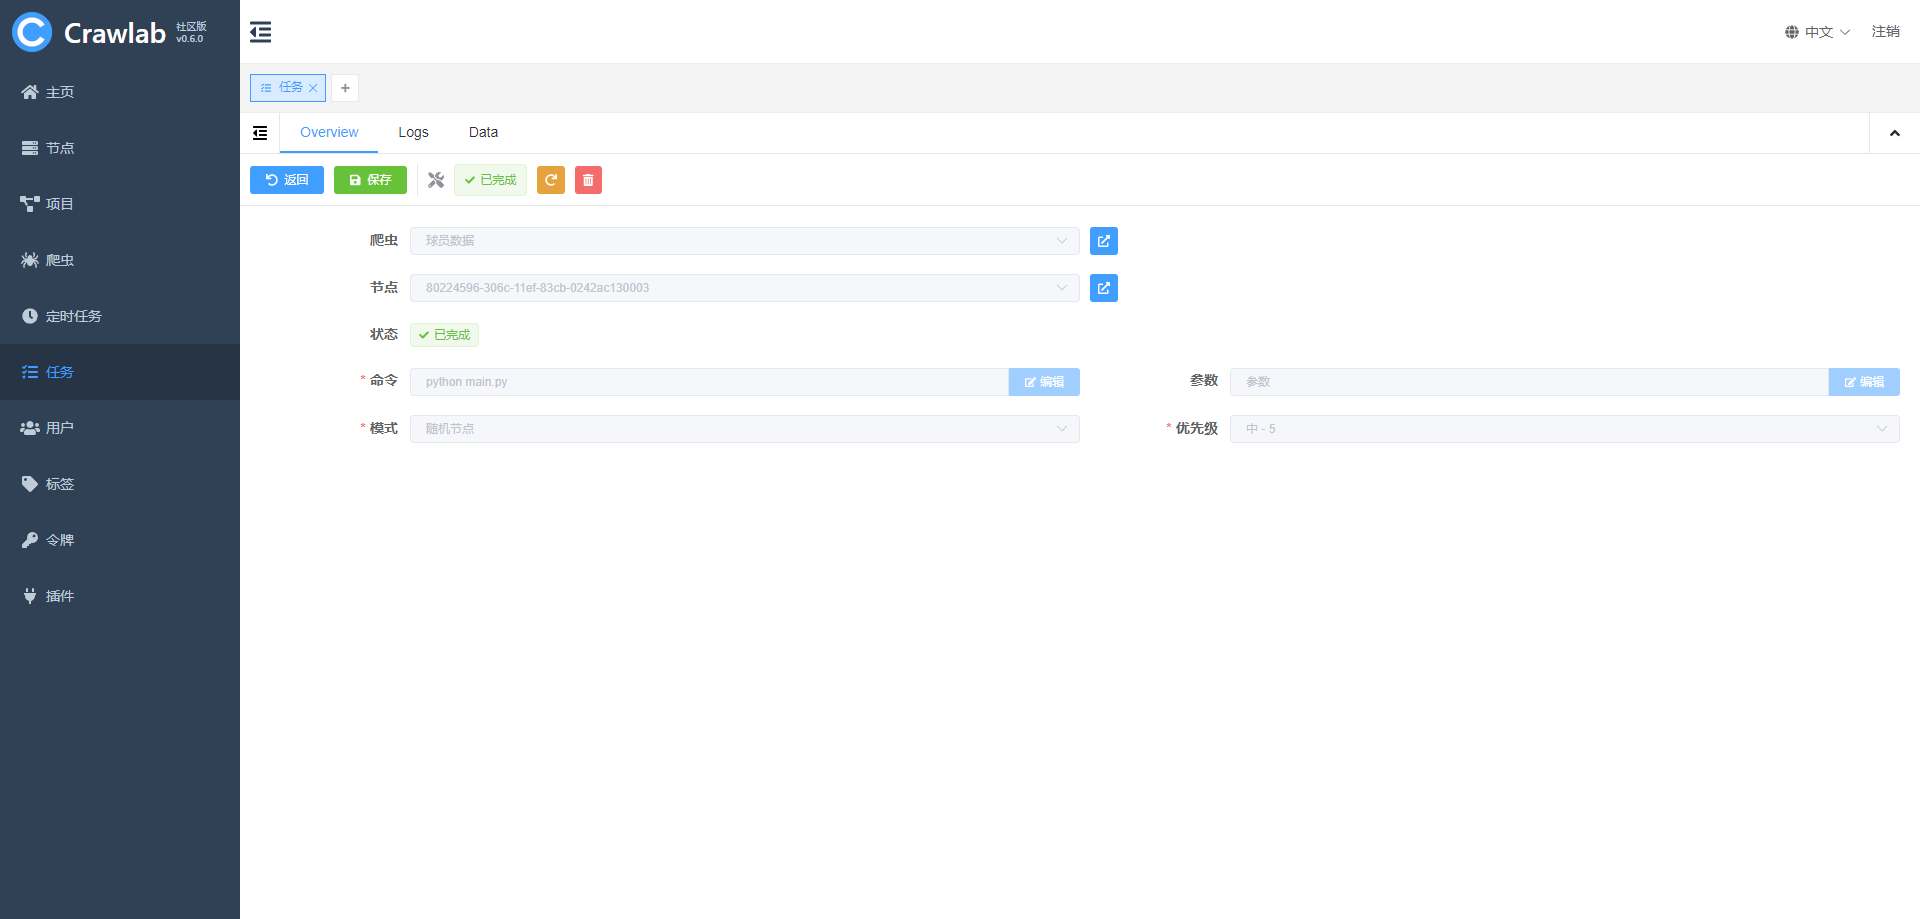Viewport: 1920px width, 919px height.
Task: Open the 令牌 tokens section
Action: click(120, 540)
